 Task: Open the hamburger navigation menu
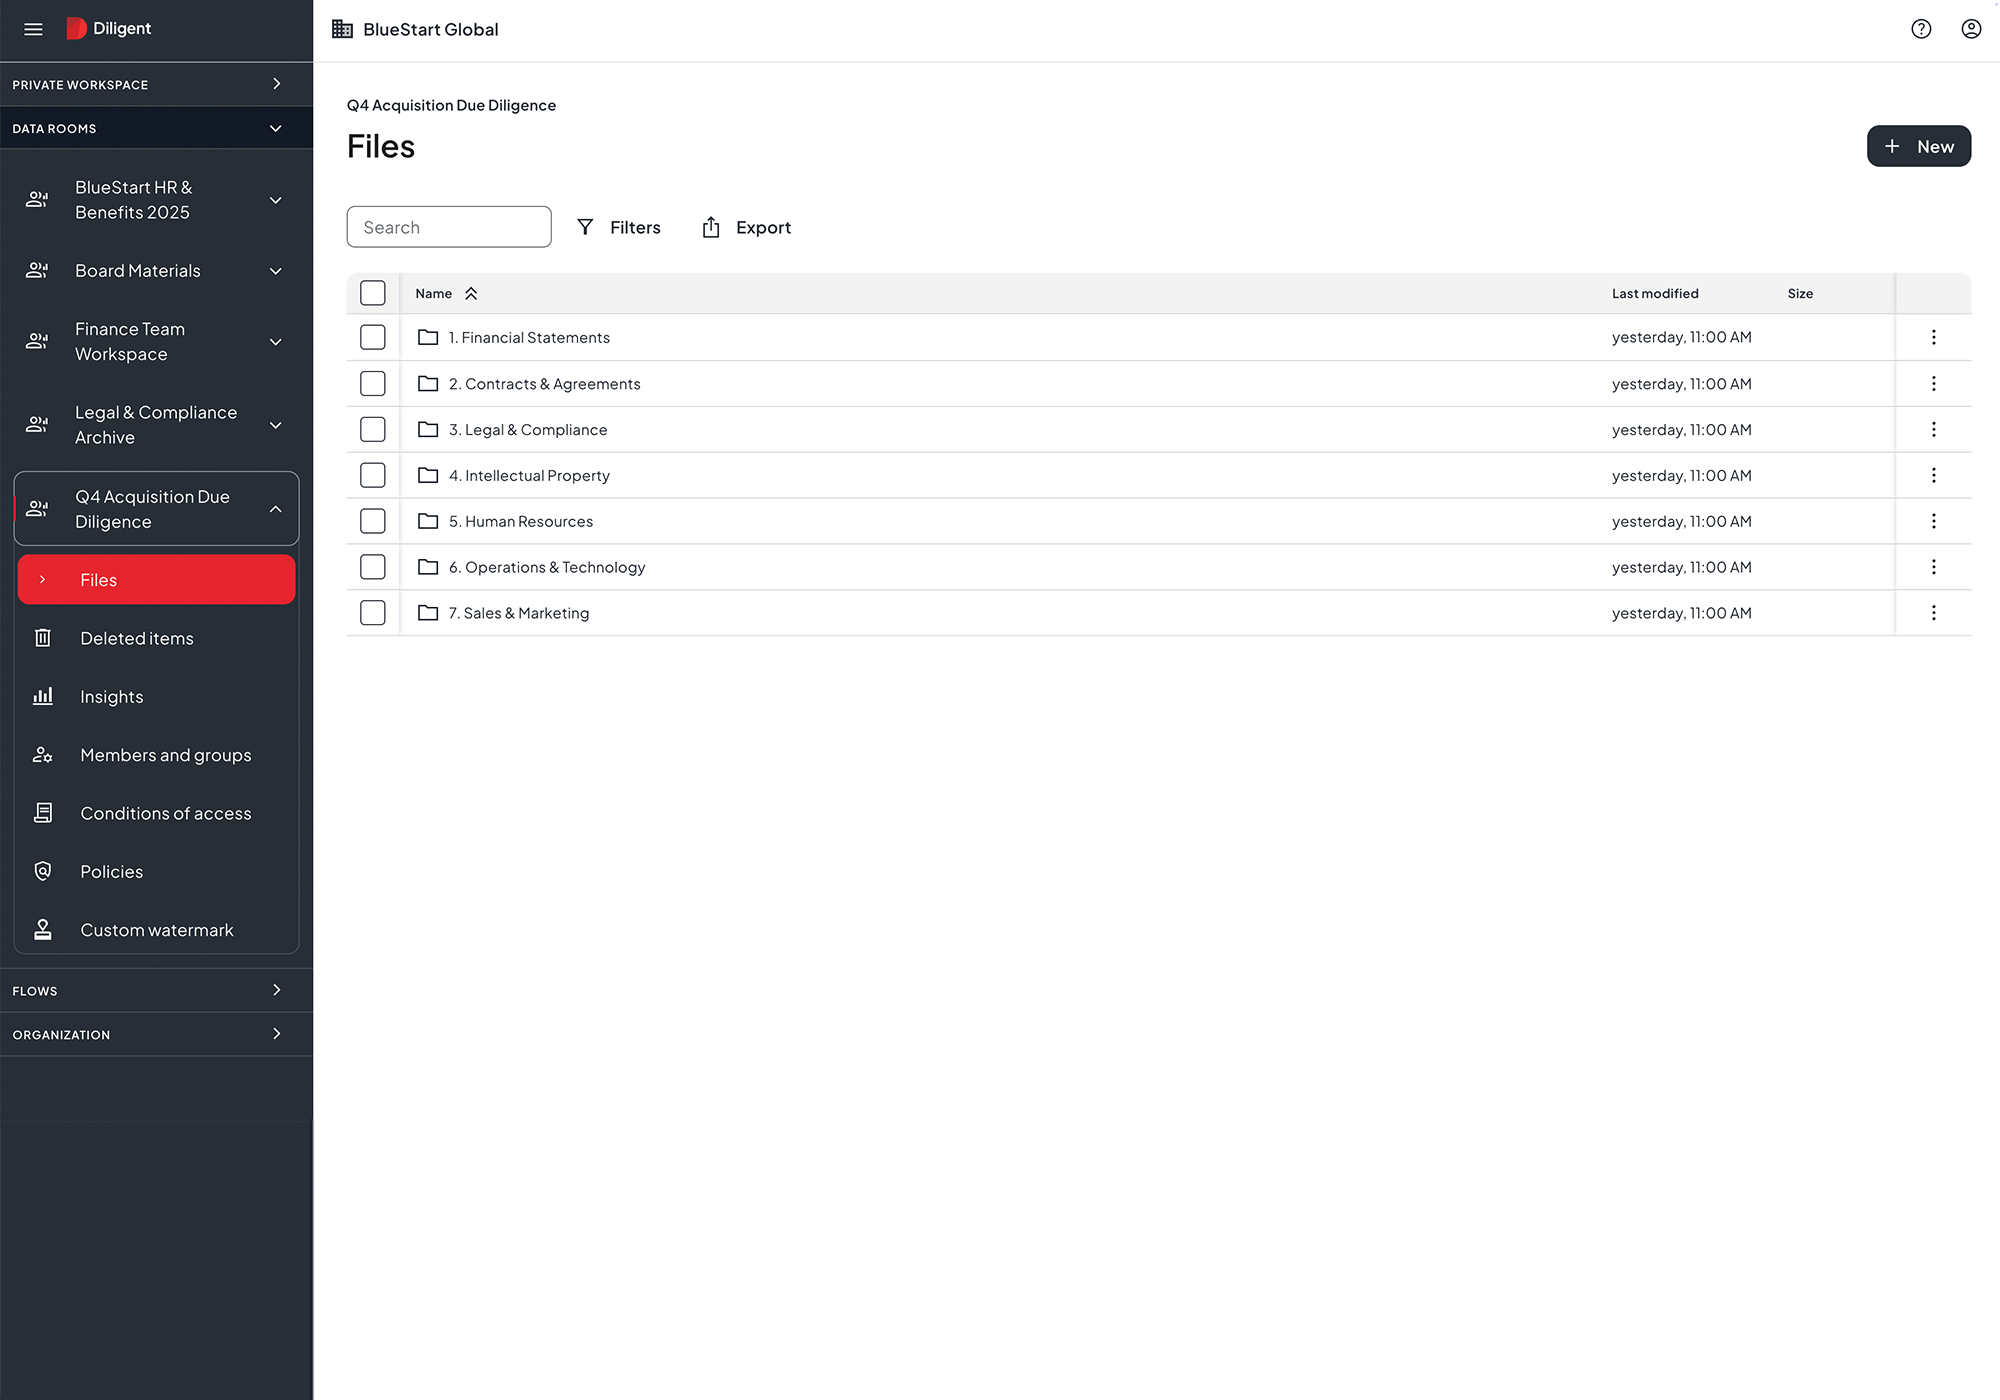click(x=33, y=29)
